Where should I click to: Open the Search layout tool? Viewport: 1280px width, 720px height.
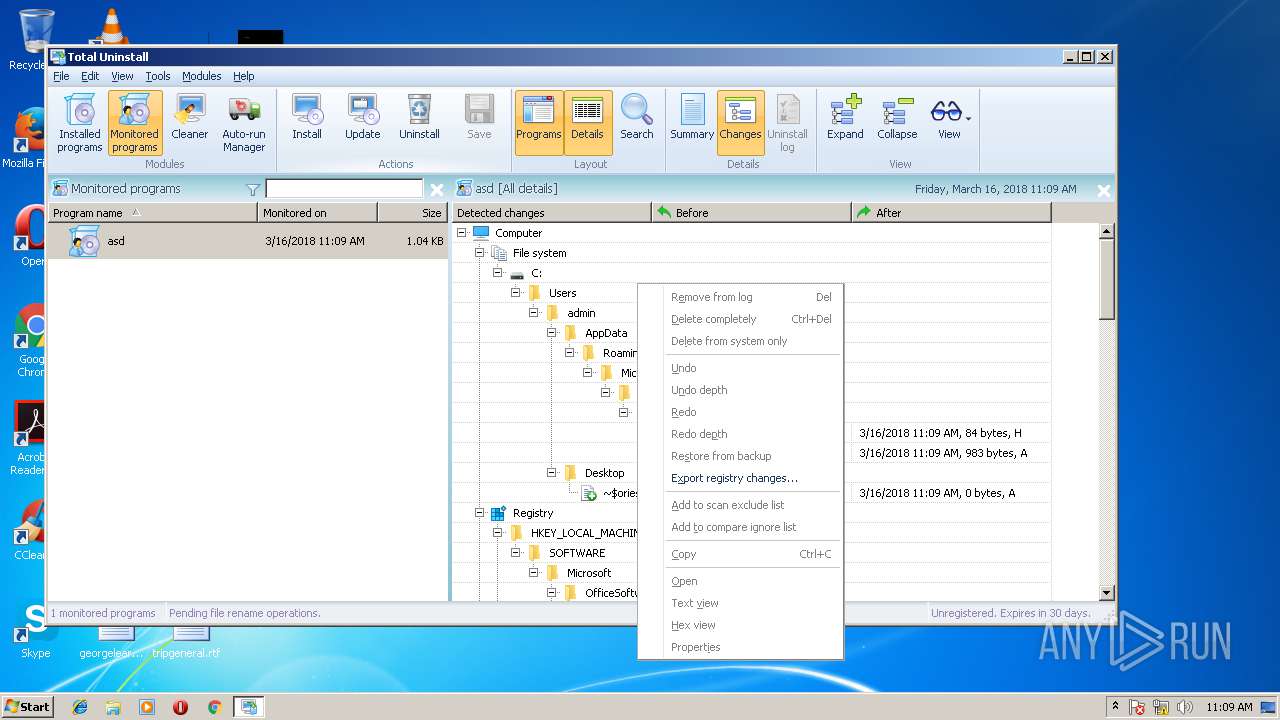point(637,117)
